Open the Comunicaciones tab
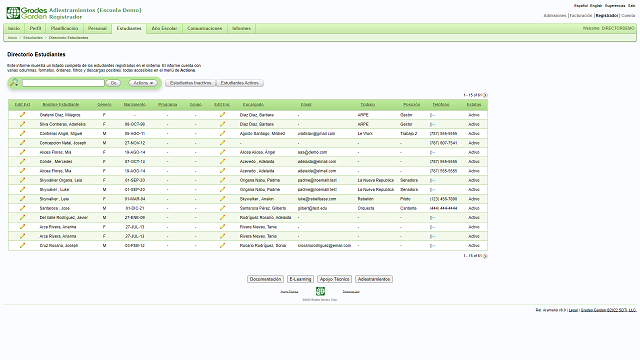 204,29
